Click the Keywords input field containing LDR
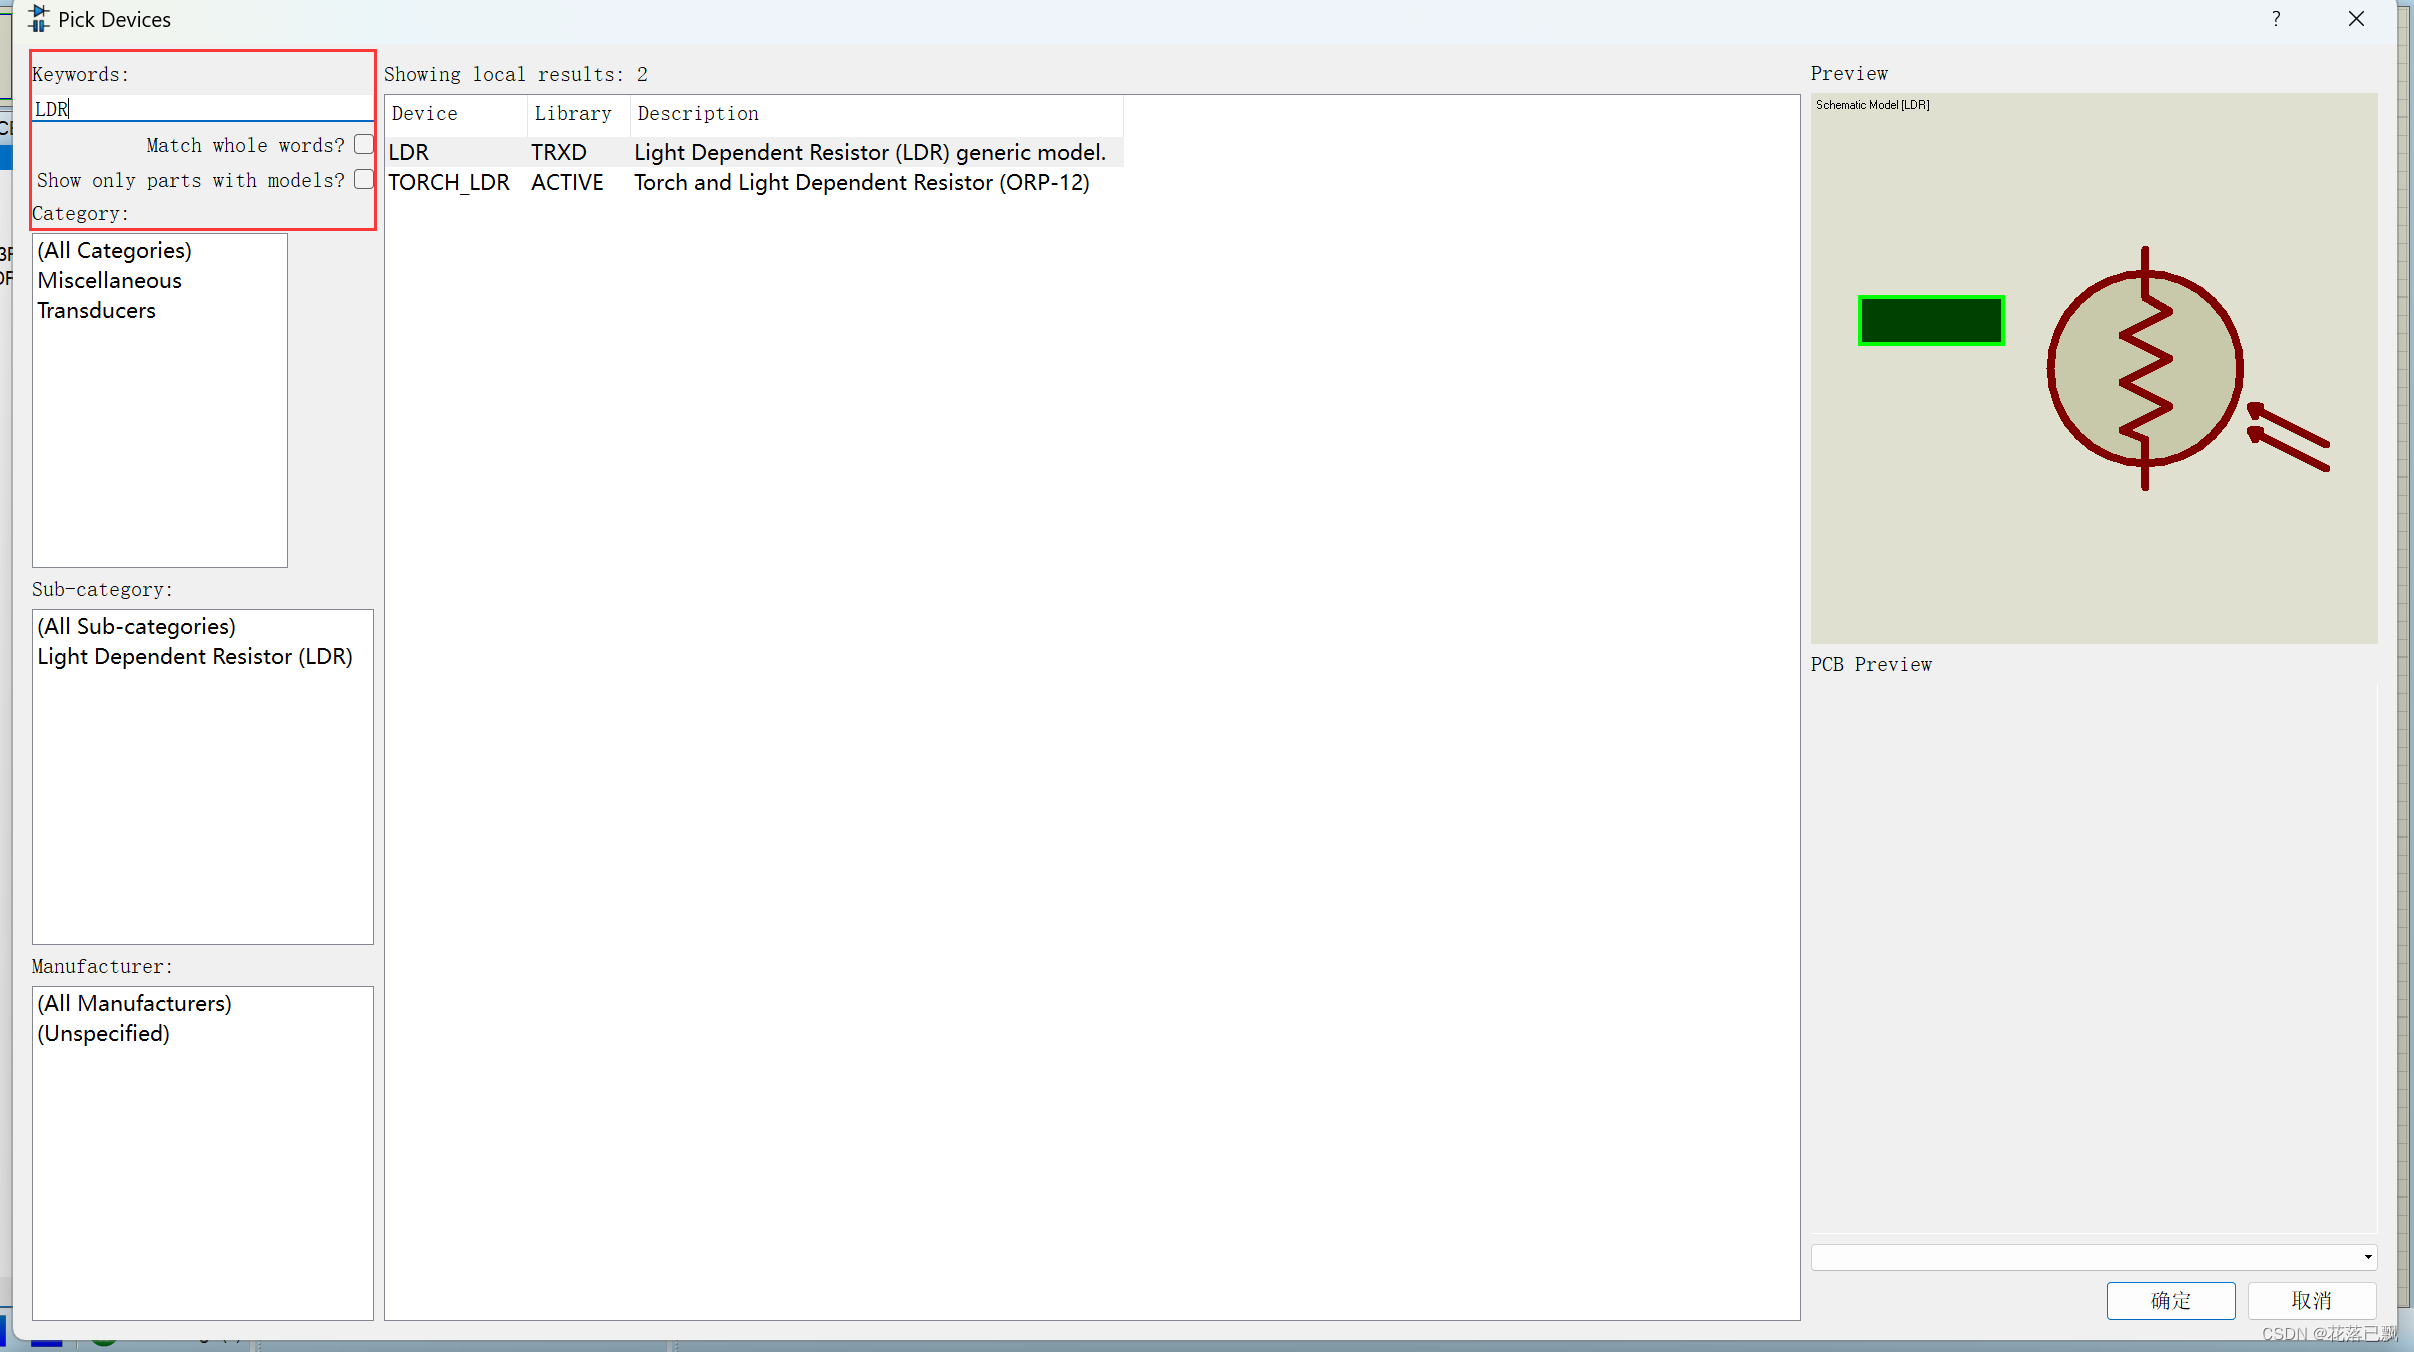2414x1352 pixels. [203, 109]
